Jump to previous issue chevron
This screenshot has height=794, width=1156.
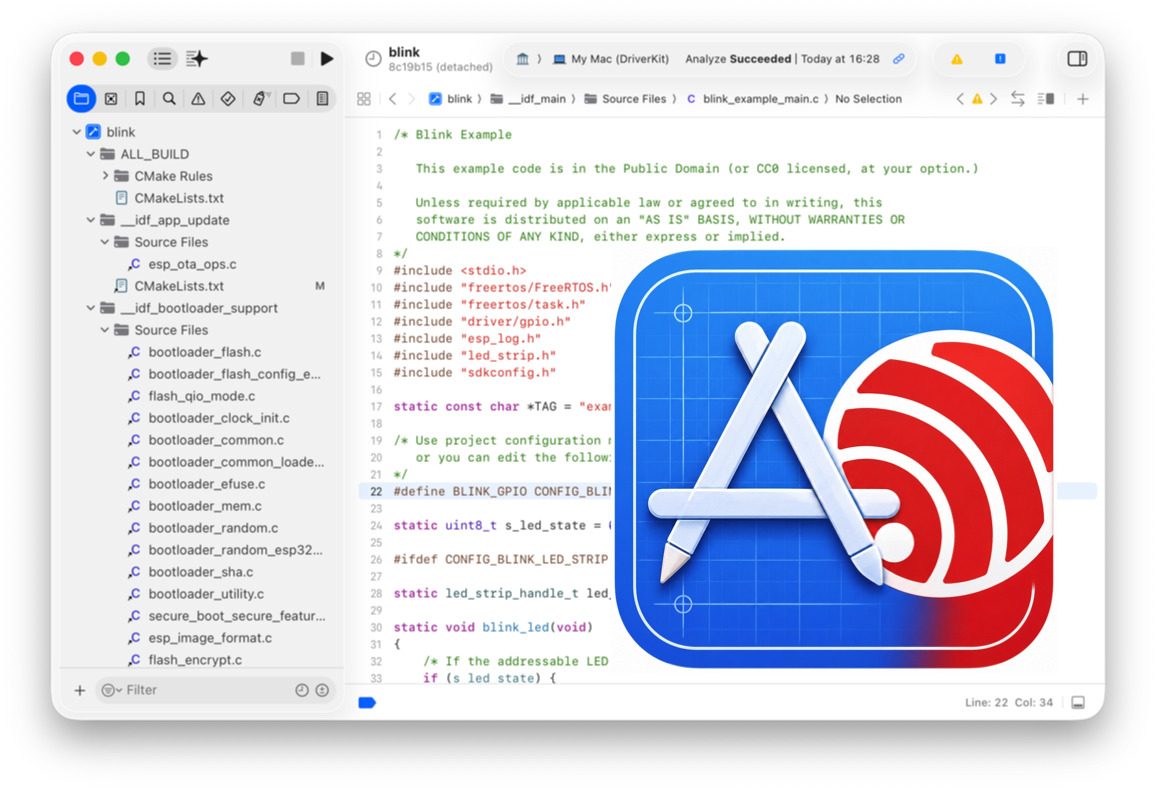(x=959, y=99)
